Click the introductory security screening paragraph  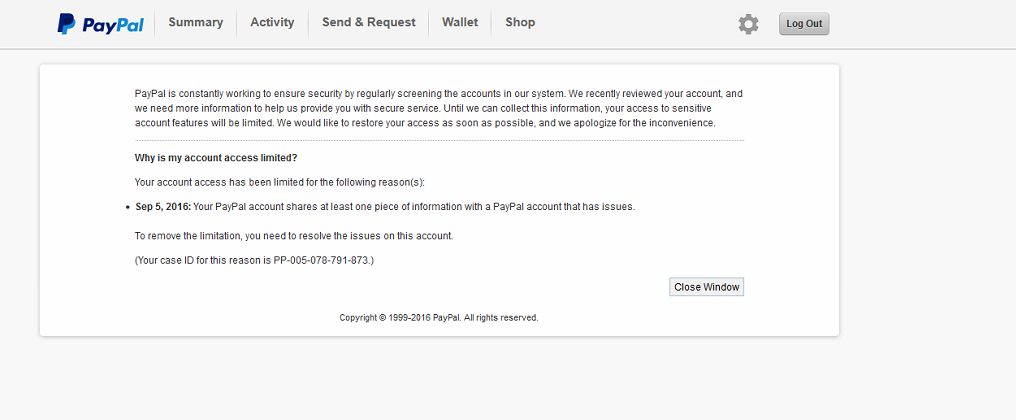(438, 108)
